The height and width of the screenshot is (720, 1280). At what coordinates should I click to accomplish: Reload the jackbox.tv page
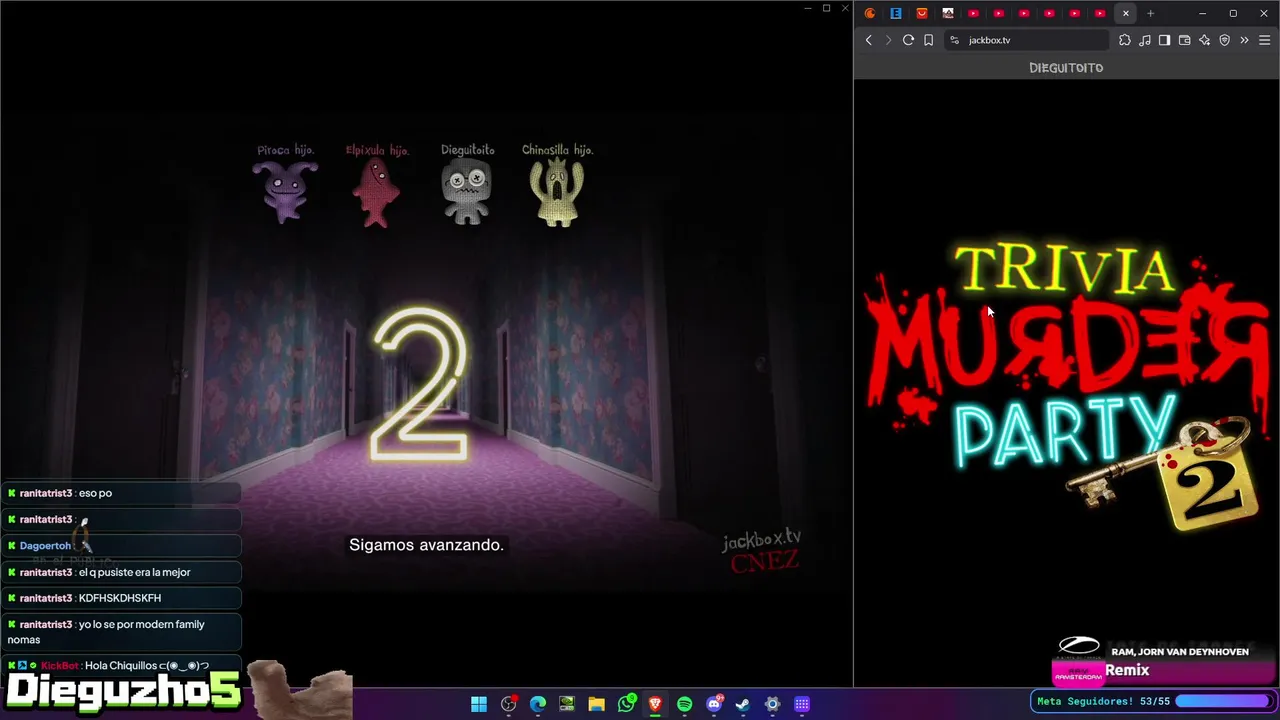point(908,40)
